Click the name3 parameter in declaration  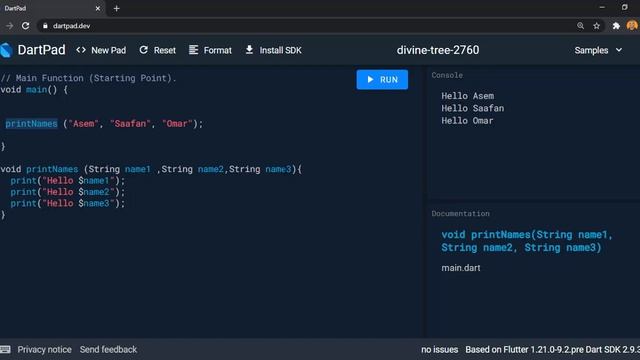(x=278, y=169)
